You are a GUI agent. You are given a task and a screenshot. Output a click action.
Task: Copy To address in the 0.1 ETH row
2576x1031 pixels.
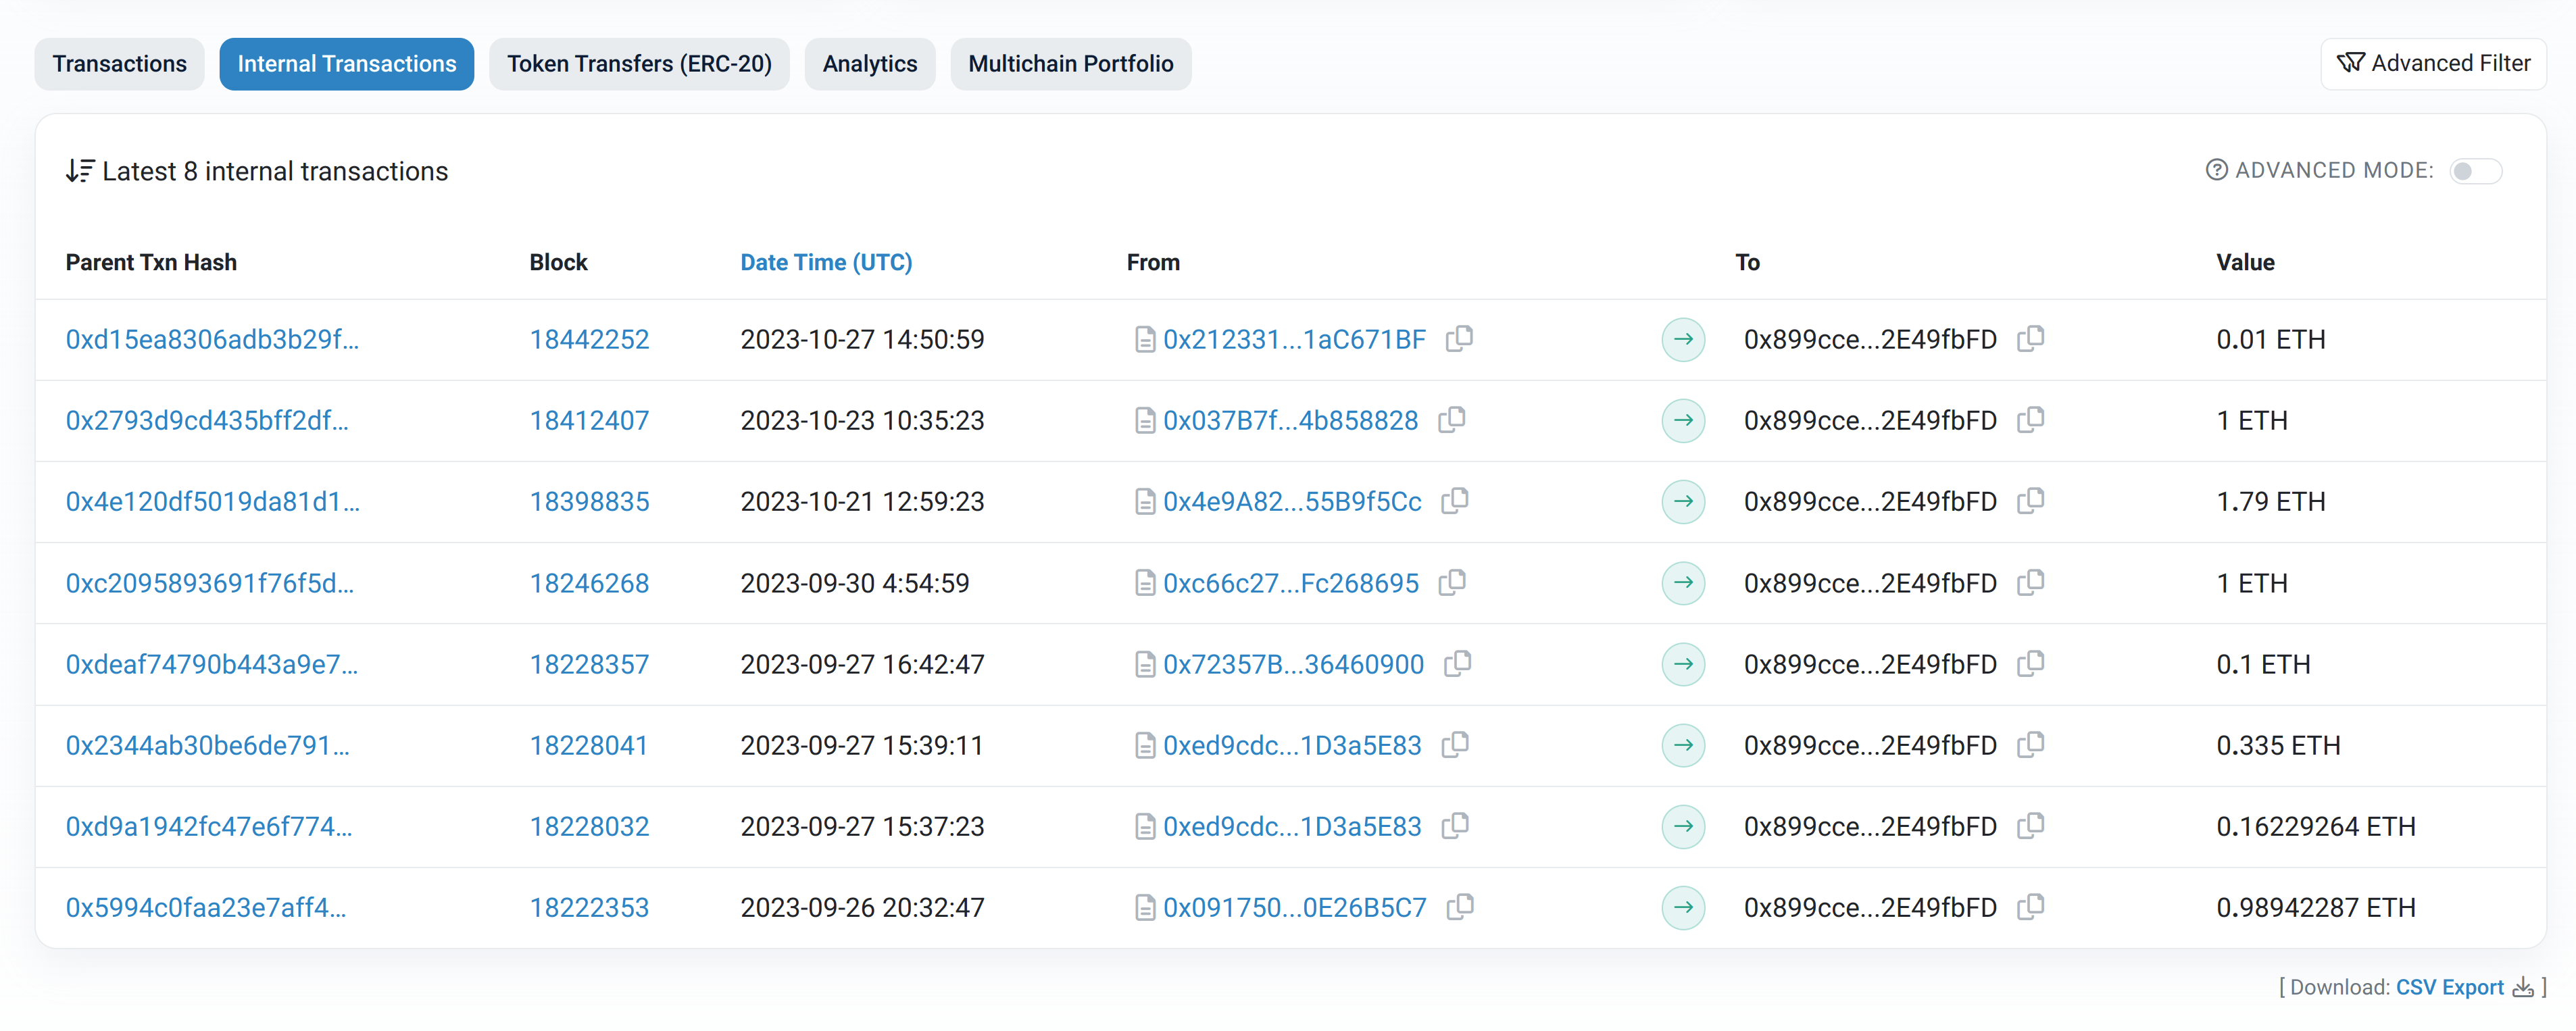pos(2030,663)
